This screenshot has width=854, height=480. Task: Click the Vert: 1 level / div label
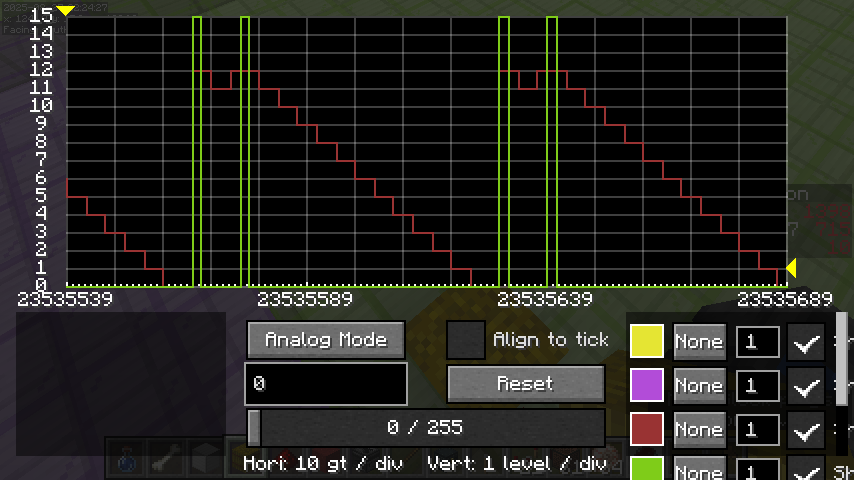coord(517,464)
